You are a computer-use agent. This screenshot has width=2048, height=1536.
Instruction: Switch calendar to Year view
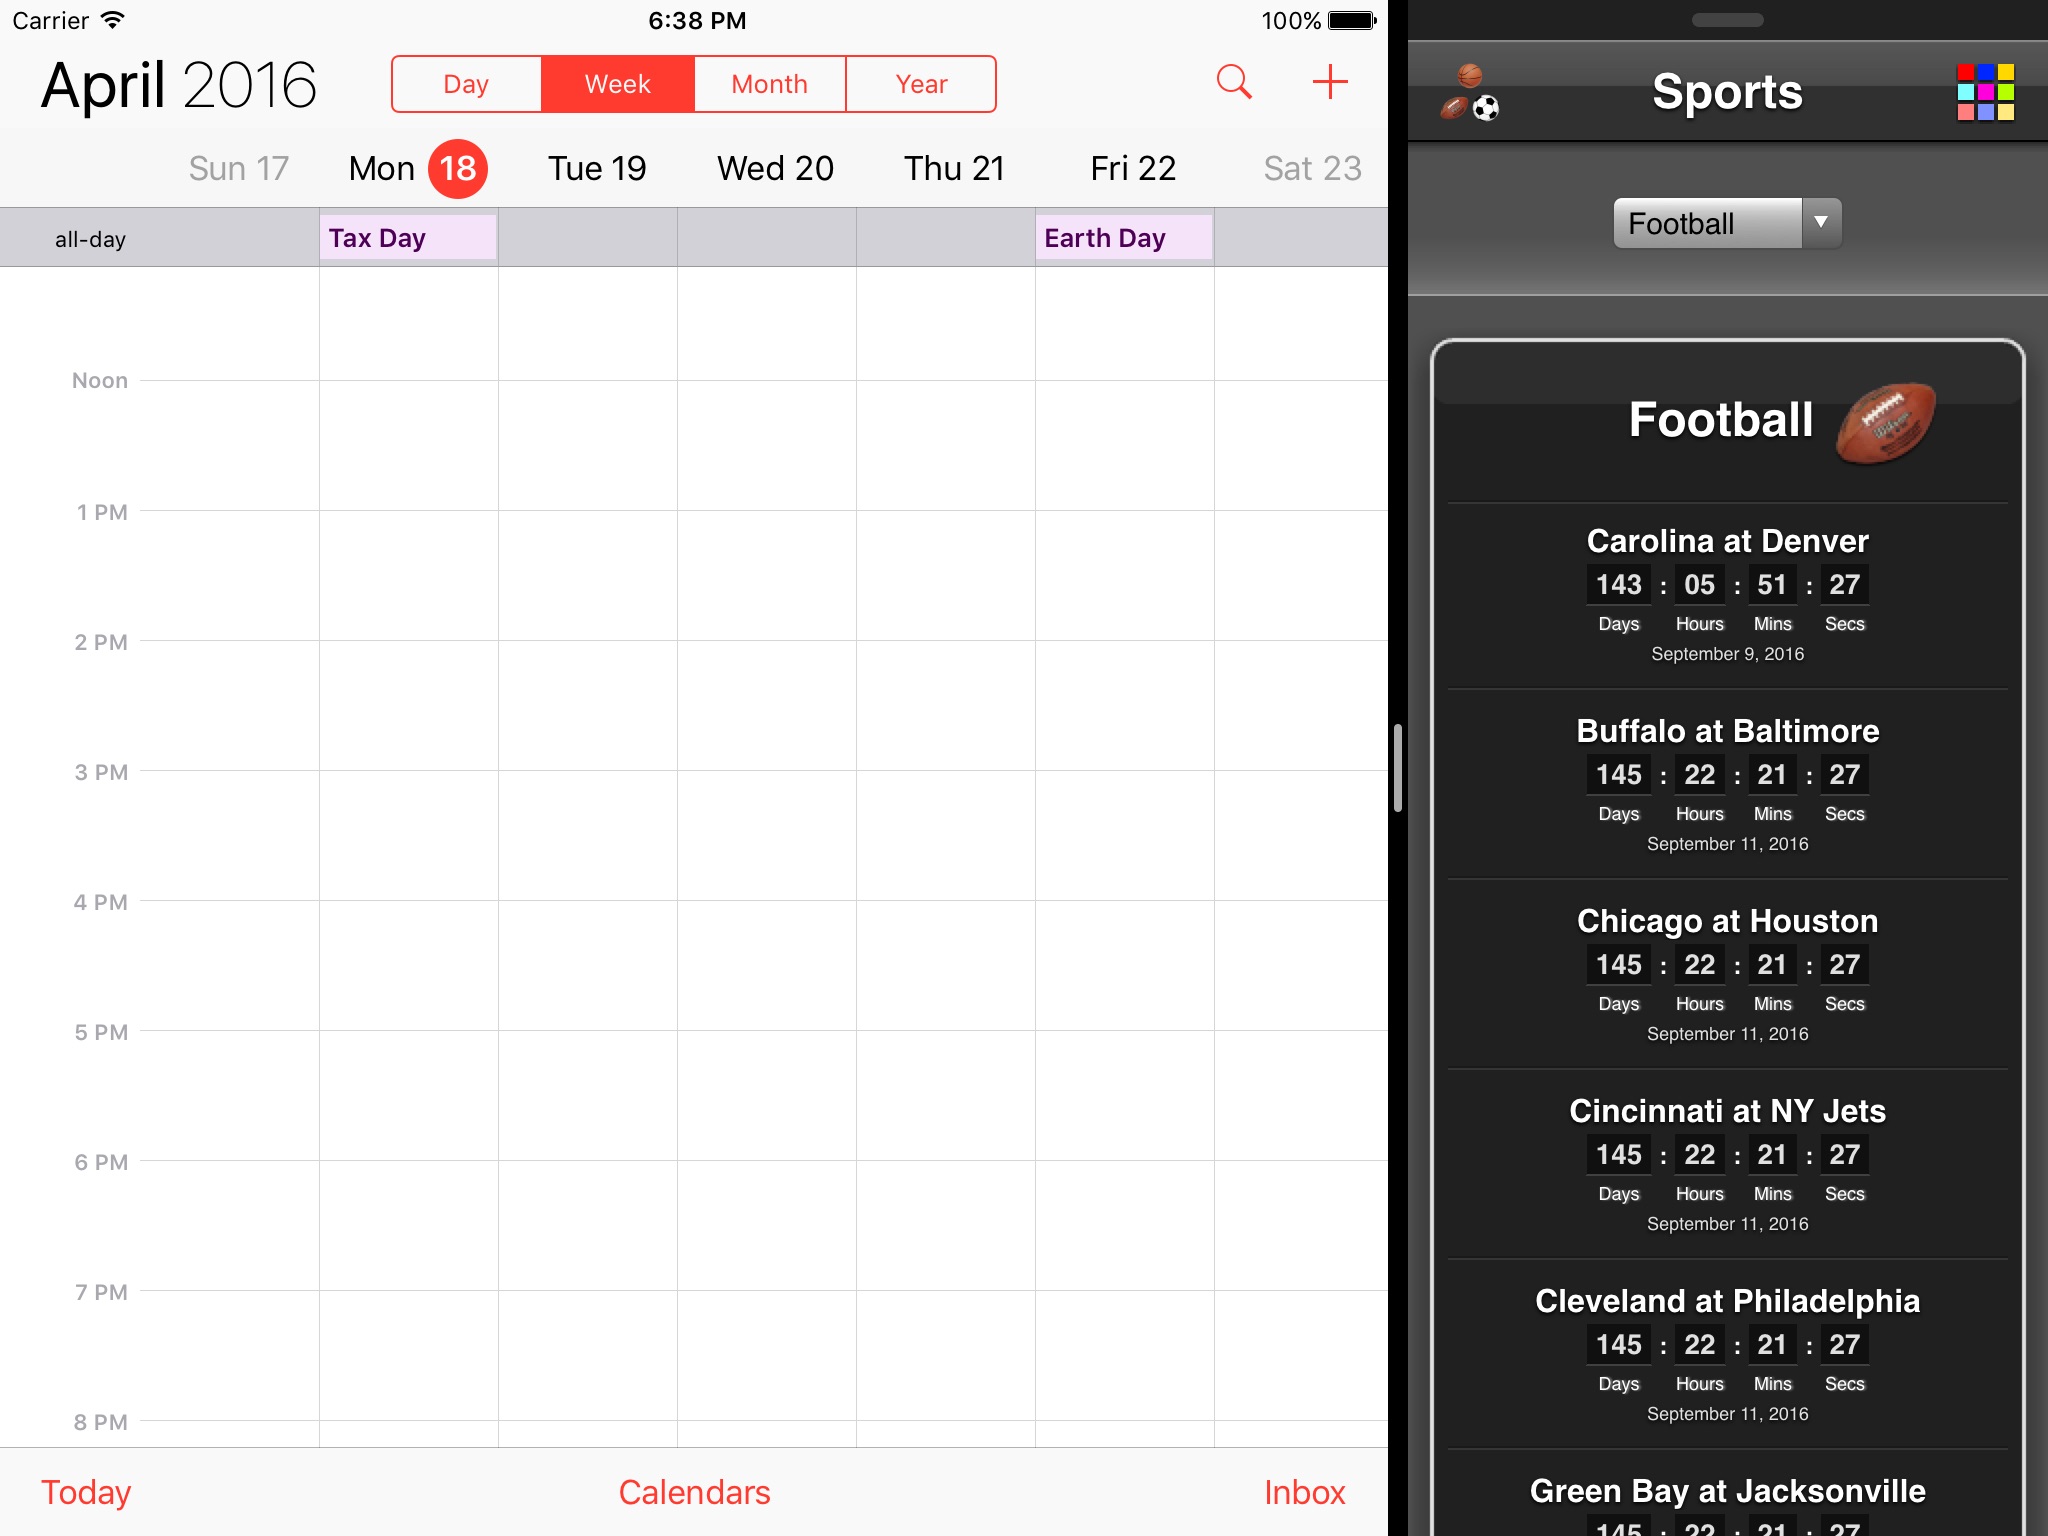(x=921, y=84)
